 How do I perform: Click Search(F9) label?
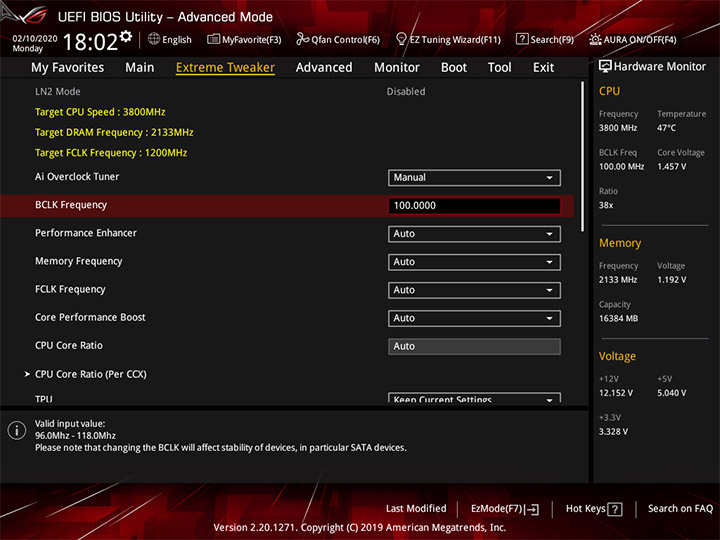[552, 40]
